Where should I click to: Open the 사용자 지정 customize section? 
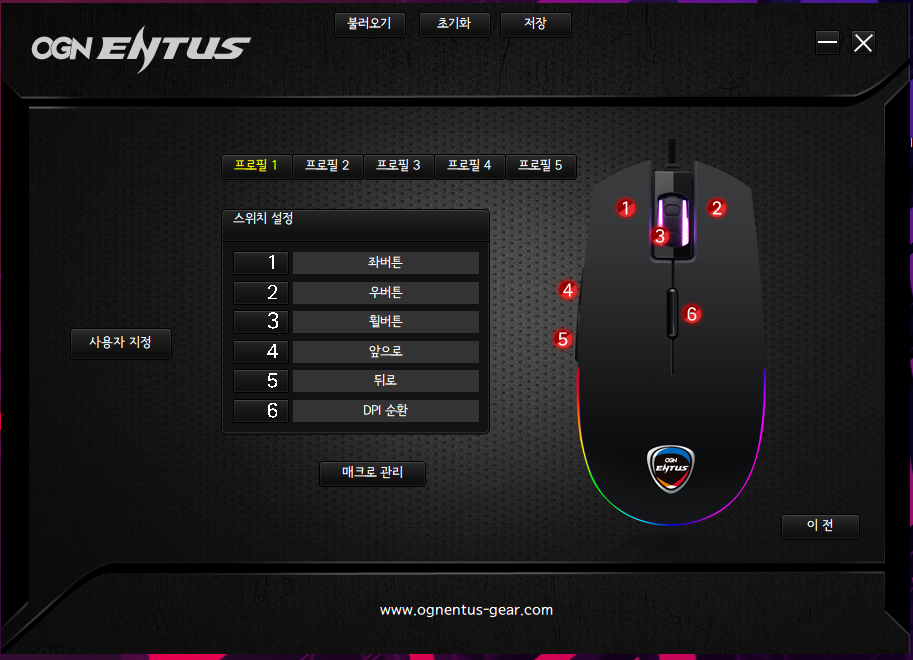(x=121, y=343)
